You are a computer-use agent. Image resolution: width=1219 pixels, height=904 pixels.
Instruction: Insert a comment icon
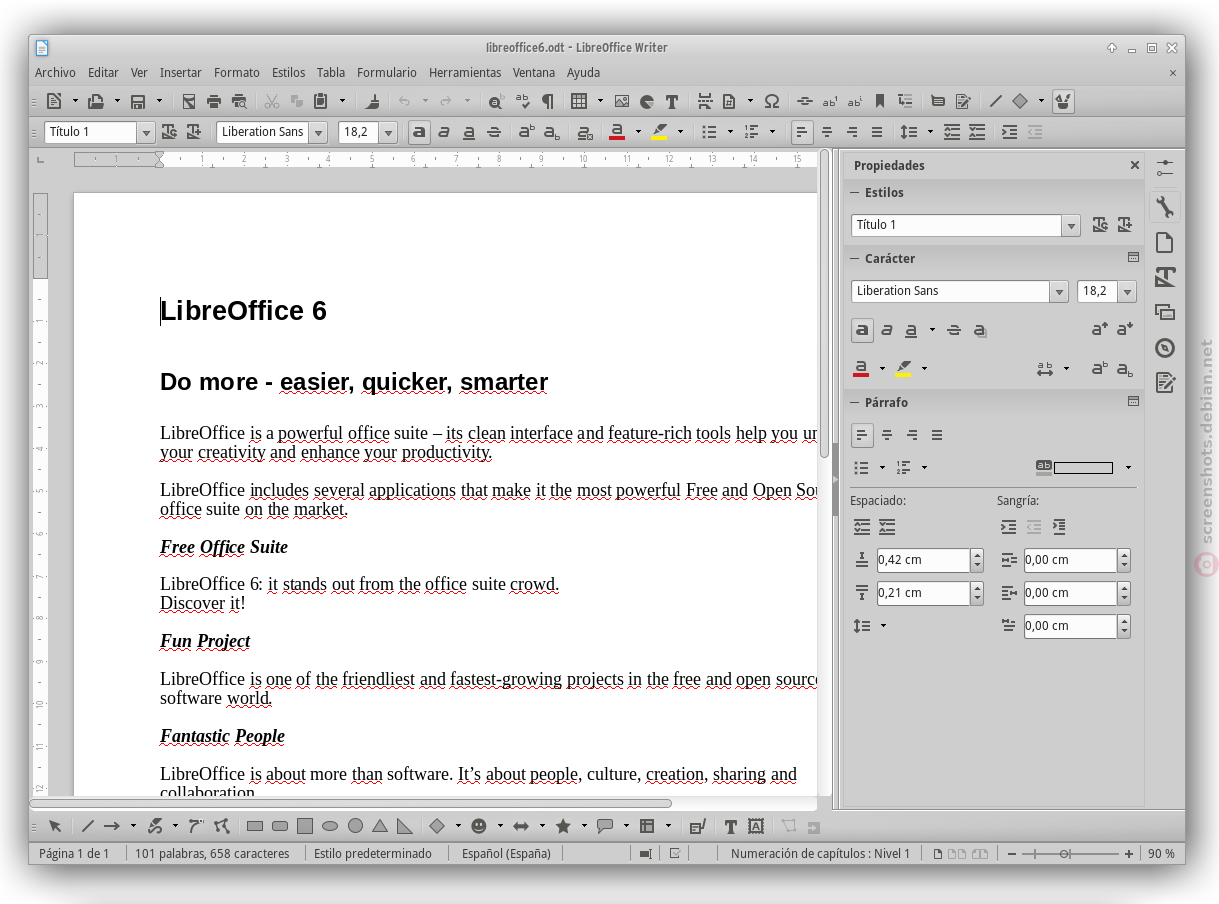tap(938, 101)
